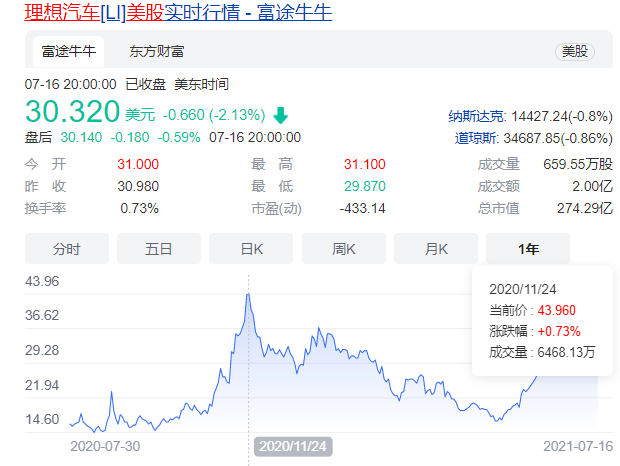Screen dimensions: 620x466
Task: Click the 2020-07-30 start date label
Action: tap(105, 446)
